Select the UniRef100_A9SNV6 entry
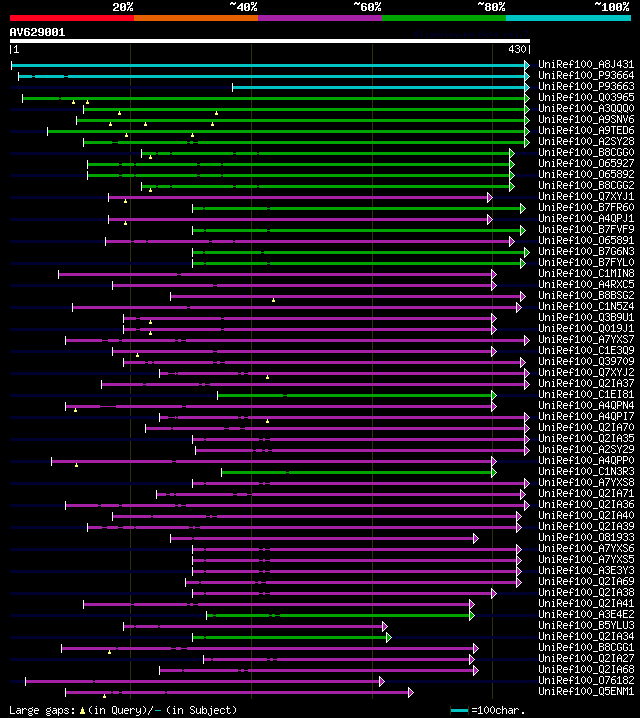This screenshot has height=718, width=640. (x=586, y=119)
